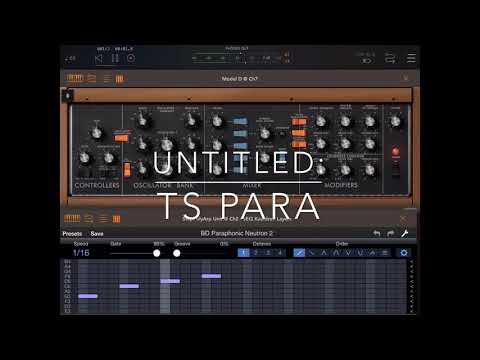This screenshot has width=480, height=360.
Task: Select the first note block in sequencer grid
Action: tap(88, 296)
